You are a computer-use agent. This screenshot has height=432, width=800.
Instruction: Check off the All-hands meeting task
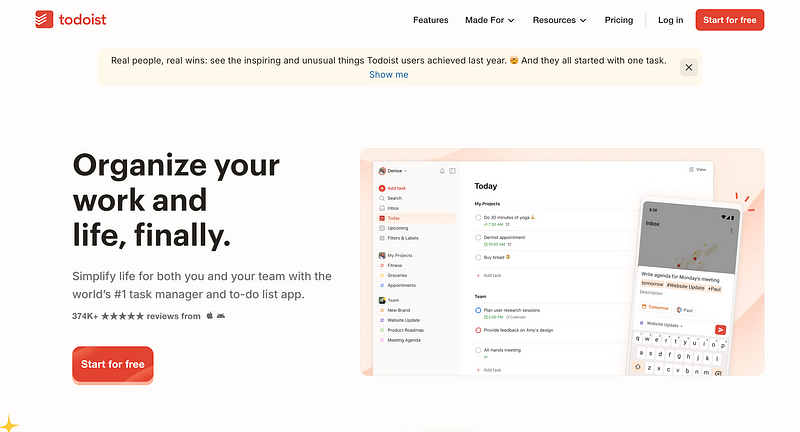[478, 350]
